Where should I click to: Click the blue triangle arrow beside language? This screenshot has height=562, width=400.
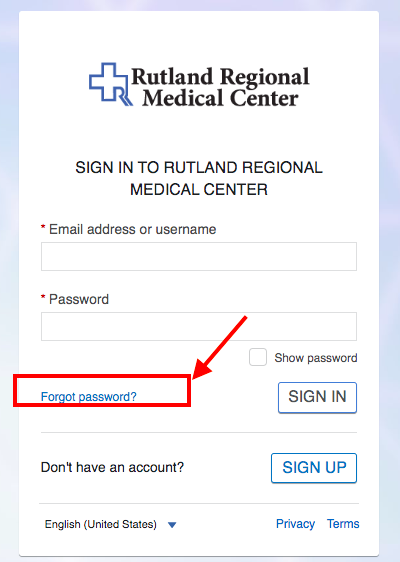172,525
